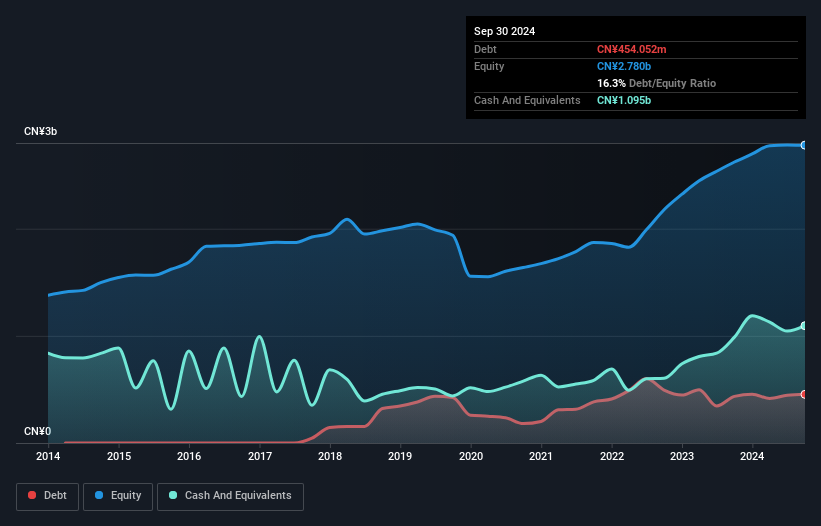
Task: Click the 2022 x-axis label
Action: (612, 456)
